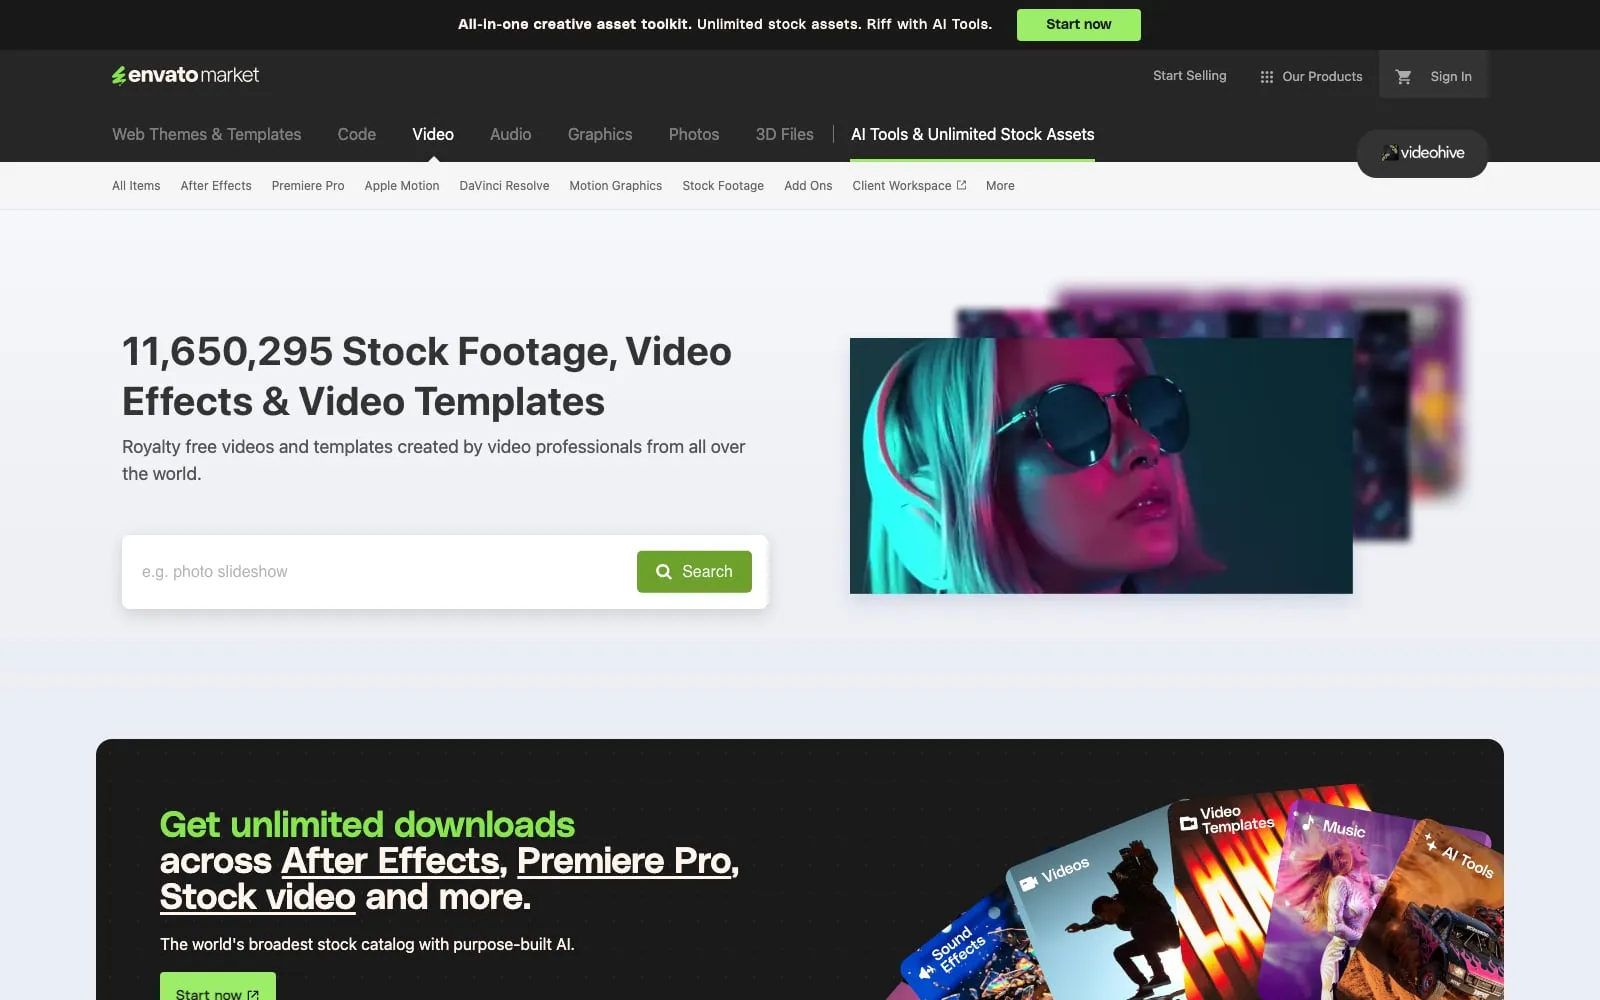Screen dimensions: 1600x1000
Task: Go to the 3D Files category
Action: coord(784,134)
